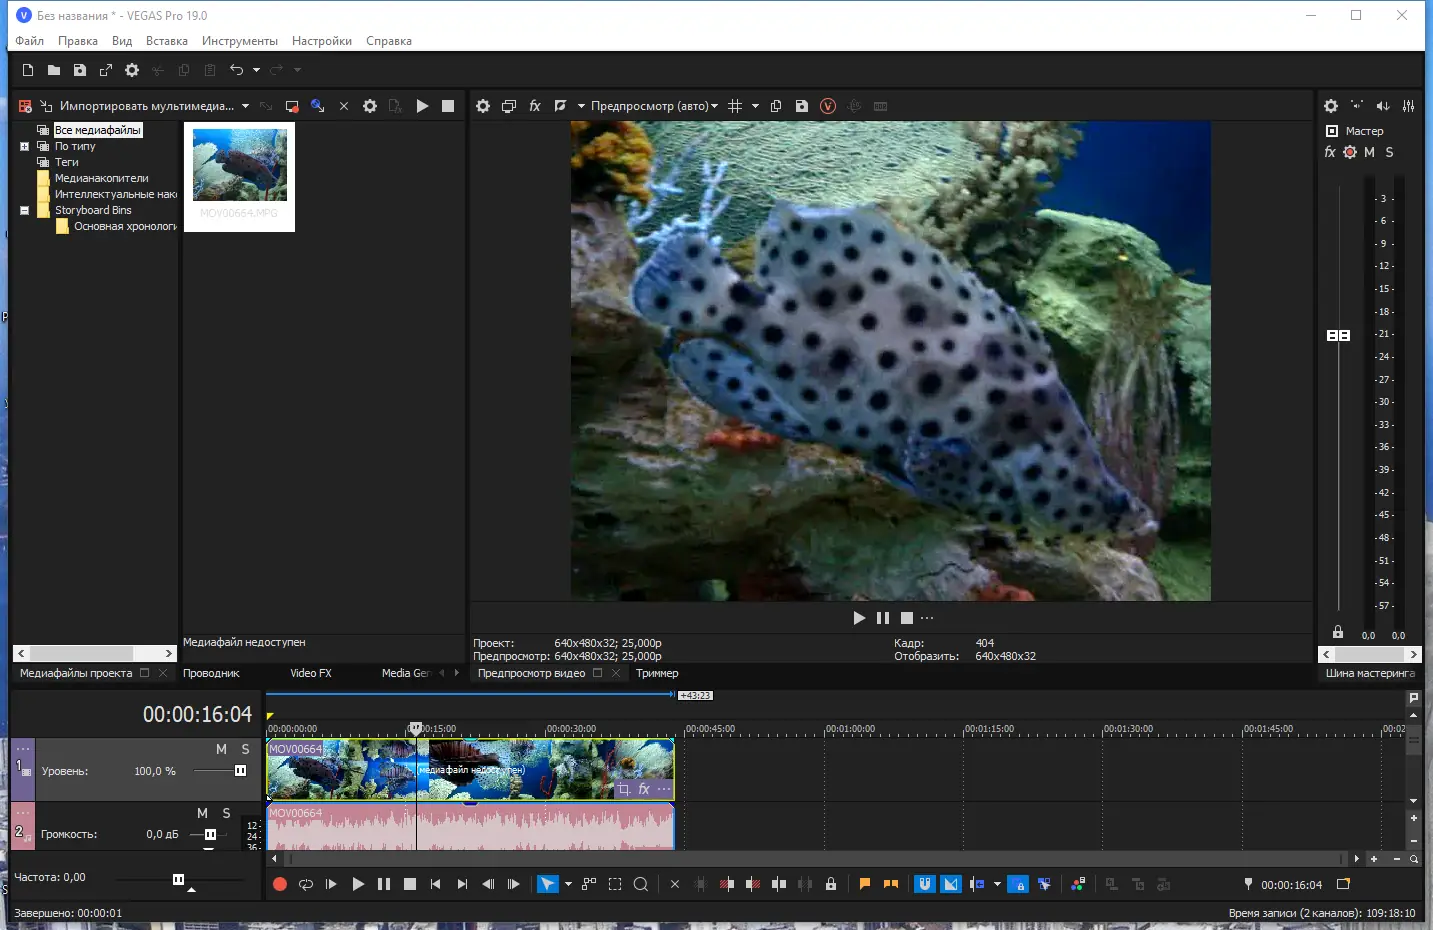Select the zoom magnifier tool
This screenshot has width=1433, height=930.
point(641,884)
